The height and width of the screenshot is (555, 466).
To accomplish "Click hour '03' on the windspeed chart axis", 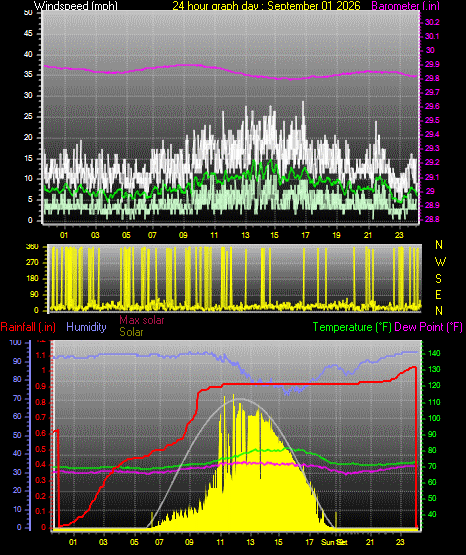I will 95,235.
